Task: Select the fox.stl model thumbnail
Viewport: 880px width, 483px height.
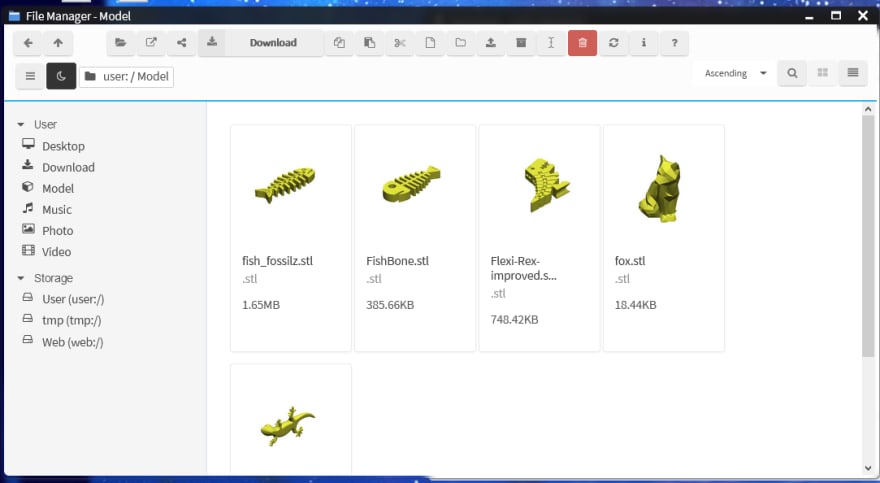Action: pos(660,189)
